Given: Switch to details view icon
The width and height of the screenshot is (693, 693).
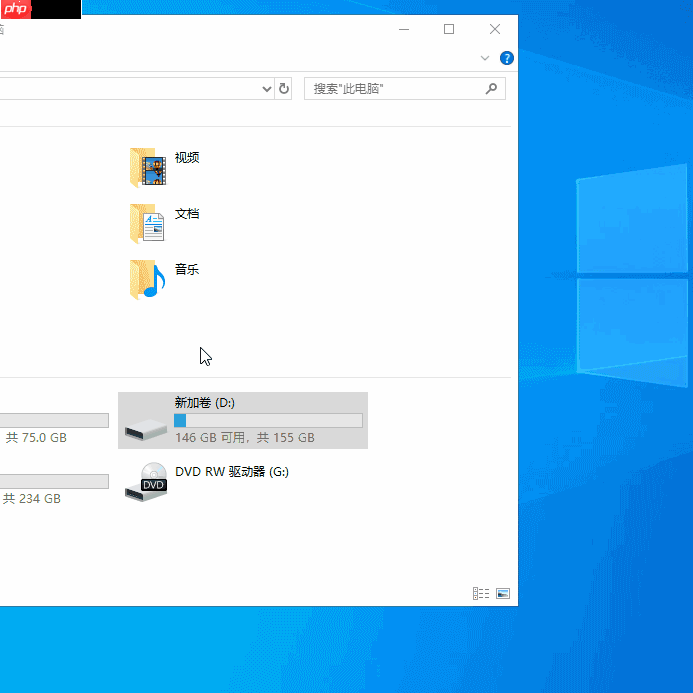Looking at the screenshot, I should [x=481, y=593].
